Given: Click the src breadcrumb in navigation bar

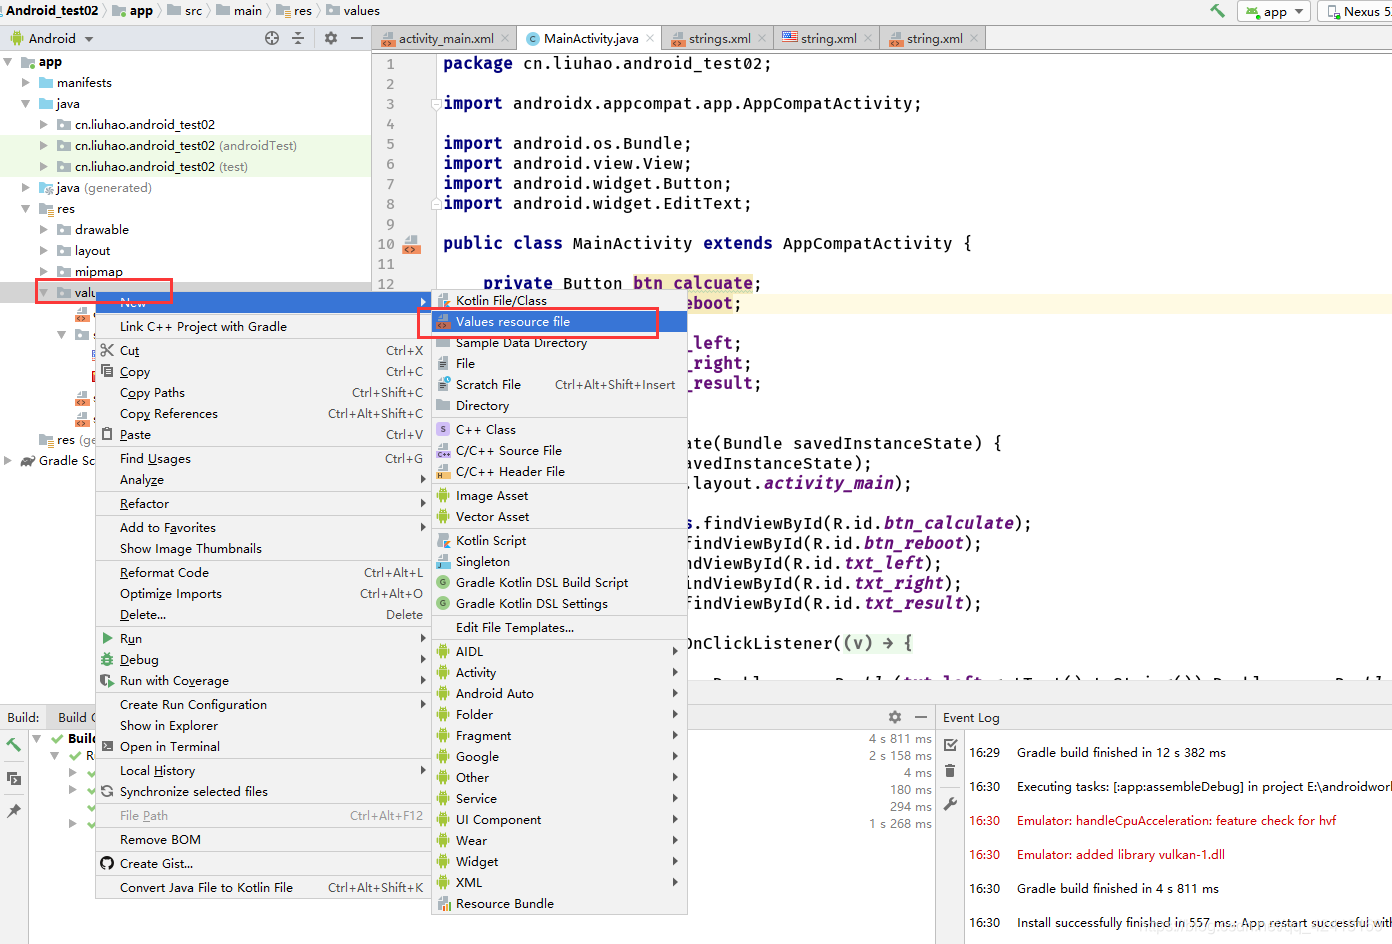Looking at the screenshot, I should (x=185, y=11).
